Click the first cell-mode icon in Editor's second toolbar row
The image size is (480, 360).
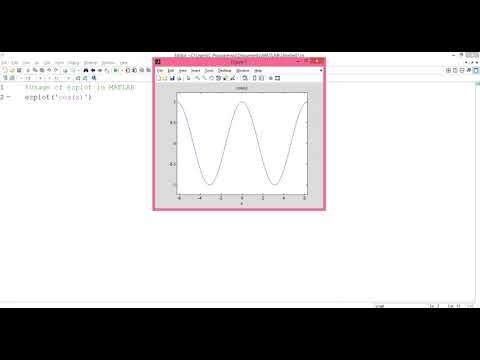(5, 78)
